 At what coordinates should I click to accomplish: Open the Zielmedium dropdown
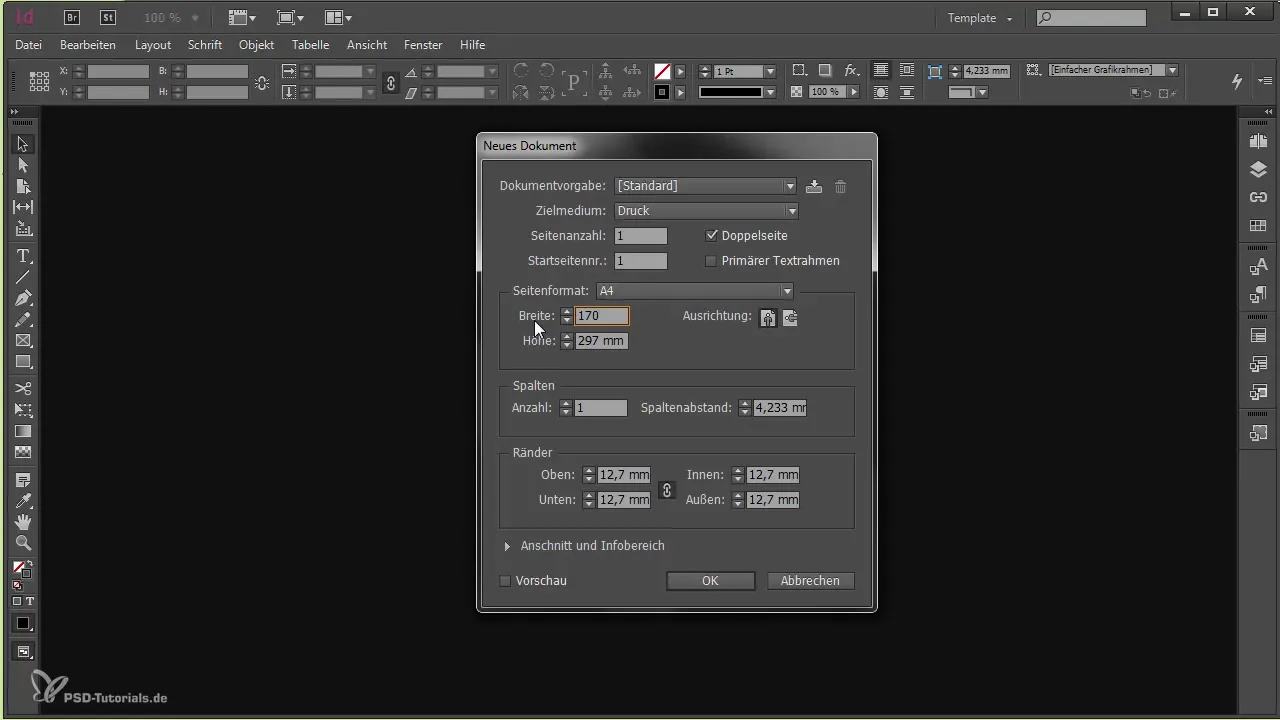pos(706,211)
